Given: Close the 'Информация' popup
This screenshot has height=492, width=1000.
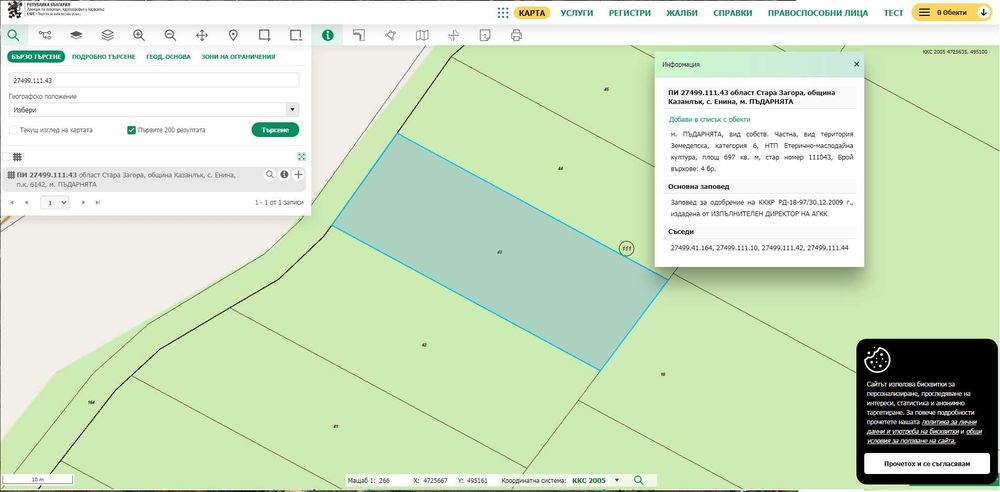Looking at the screenshot, I should [856, 63].
